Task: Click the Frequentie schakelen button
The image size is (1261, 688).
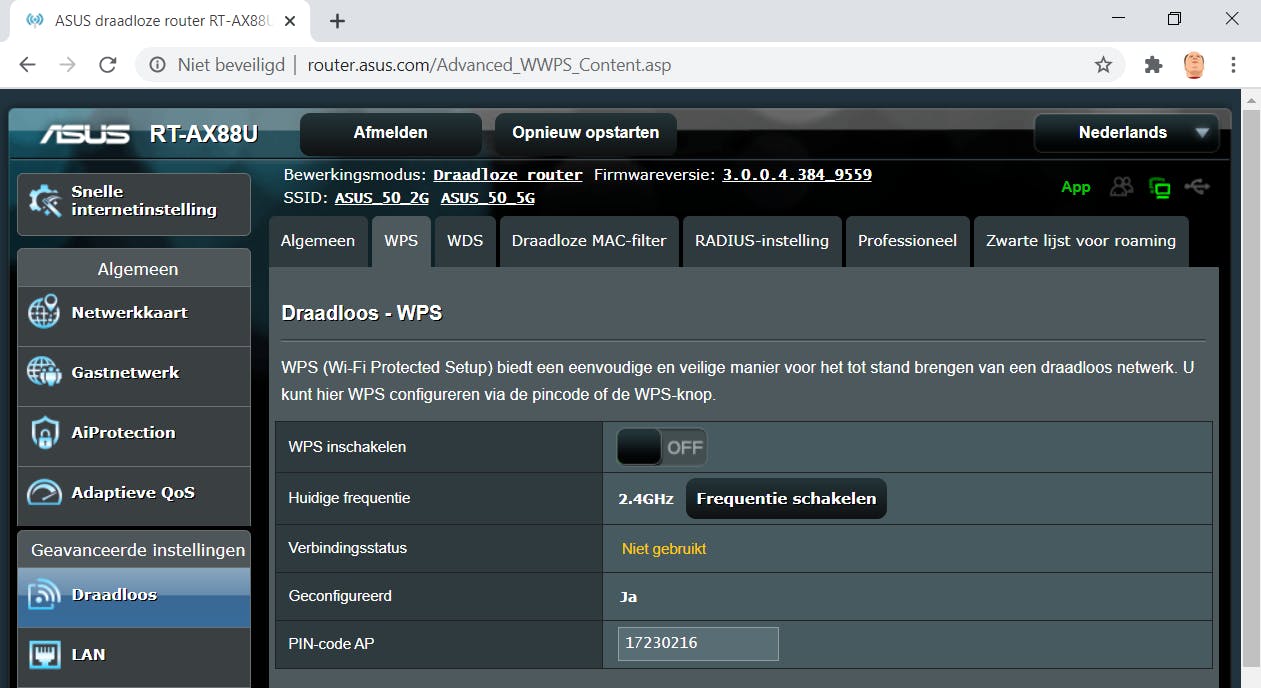Action: point(786,499)
